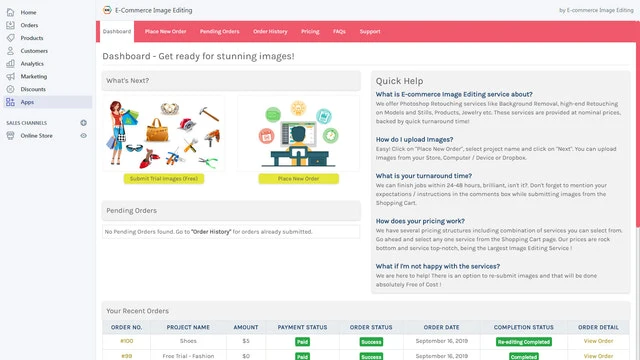Click the SALES CHANNELS heading
Image resolution: width=640 pixels, height=360 pixels.
tap(27, 123)
